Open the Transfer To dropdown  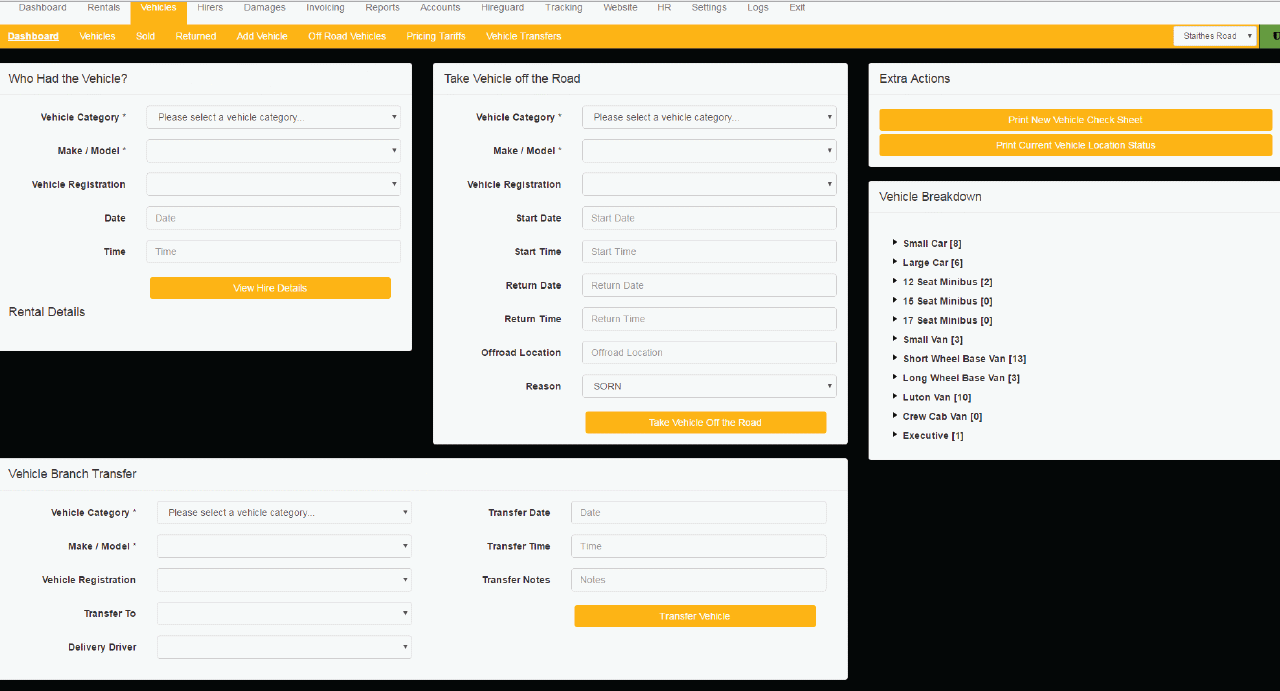coord(284,613)
